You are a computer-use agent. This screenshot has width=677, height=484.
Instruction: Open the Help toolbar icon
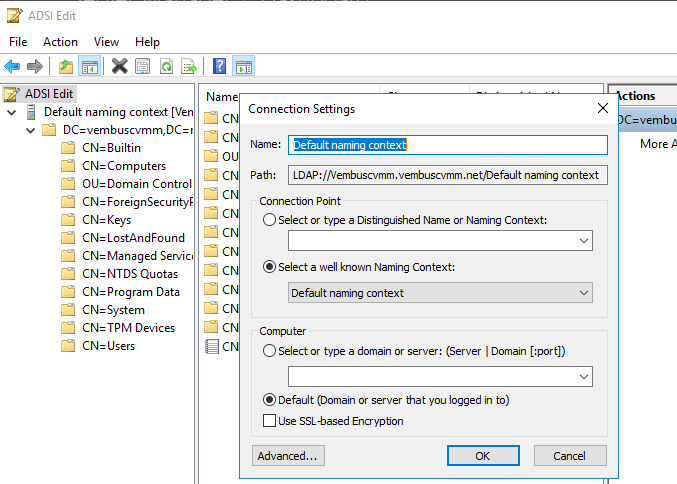click(219, 66)
